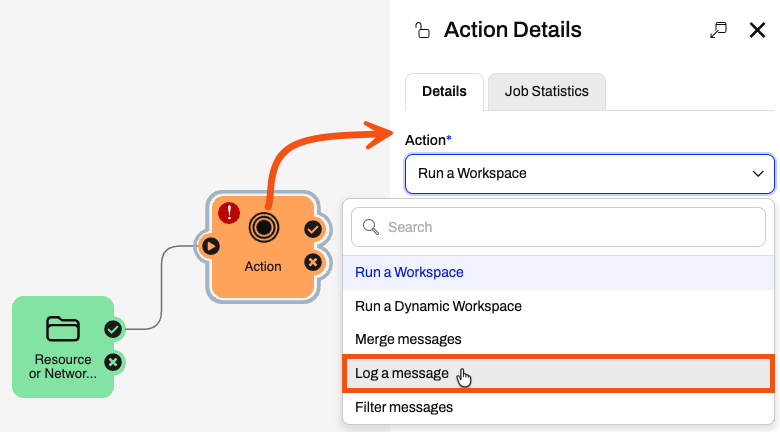The height and width of the screenshot is (432, 780).
Task: Click the Search field in the dropdown list
Action: (x=558, y=227)
